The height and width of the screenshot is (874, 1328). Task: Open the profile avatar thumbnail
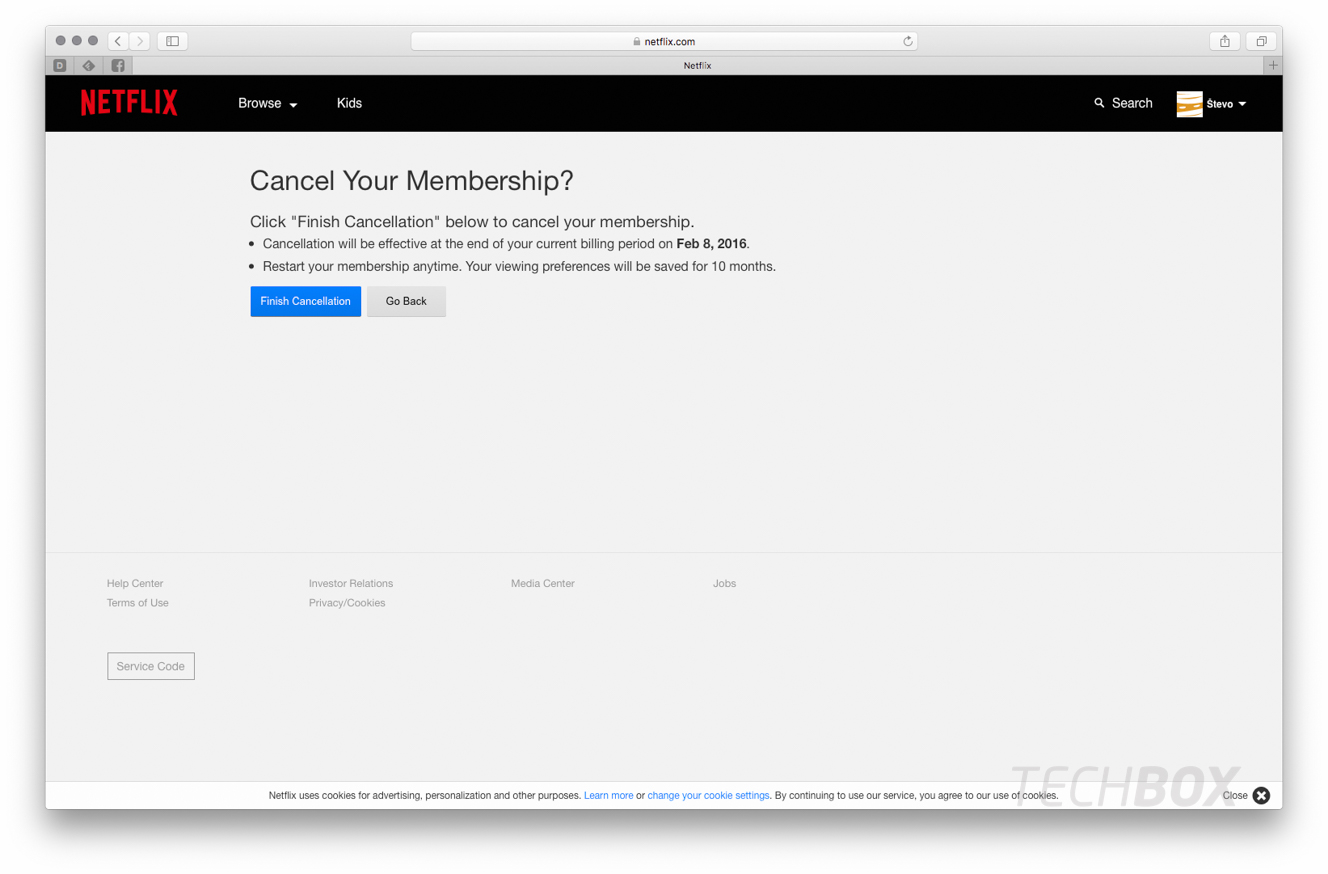click(1189, 104)
